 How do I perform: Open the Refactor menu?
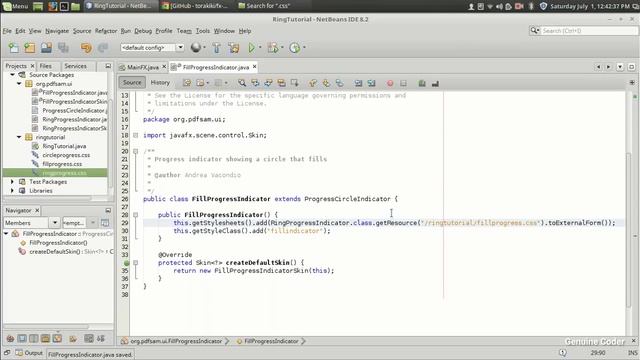[x=106, y=31]
